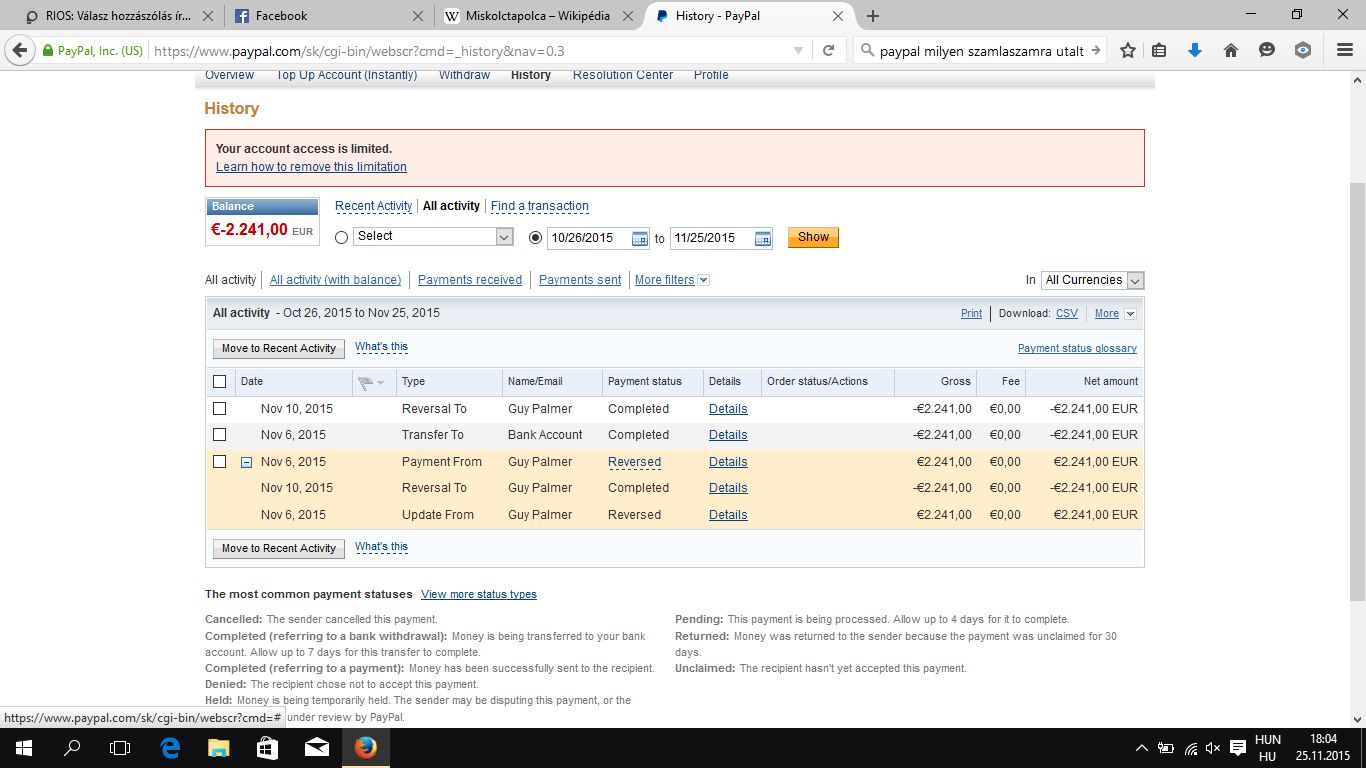This screenshot has height=768, width=1366.
Task: Open the start date calendar picker icon
Action: click(x=640, y=238)
